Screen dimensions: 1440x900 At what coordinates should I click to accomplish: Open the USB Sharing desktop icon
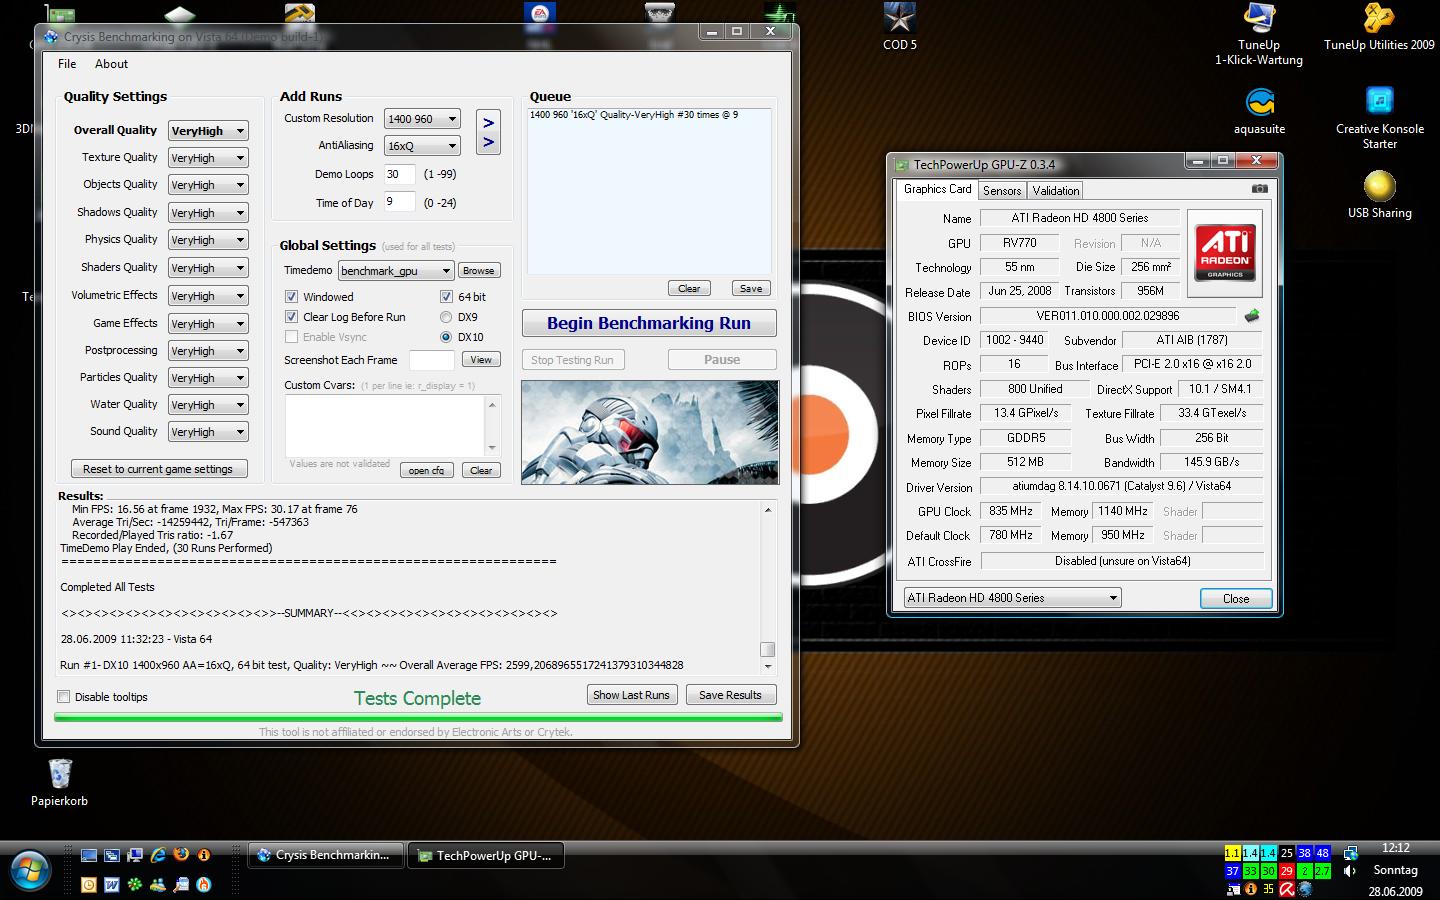click(x=1379, y=195)
